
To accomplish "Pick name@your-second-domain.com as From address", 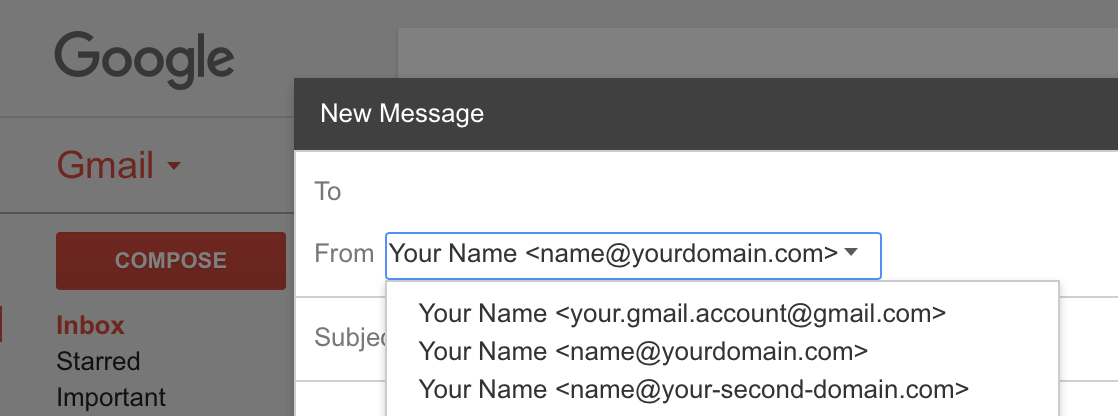I will click(693, 389).
